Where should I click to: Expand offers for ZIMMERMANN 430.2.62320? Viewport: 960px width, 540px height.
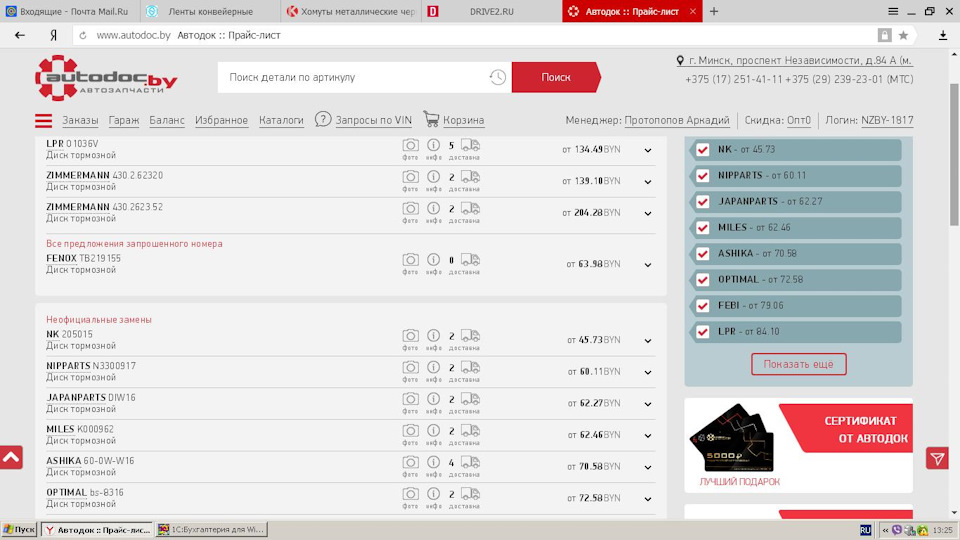point(648,182)
